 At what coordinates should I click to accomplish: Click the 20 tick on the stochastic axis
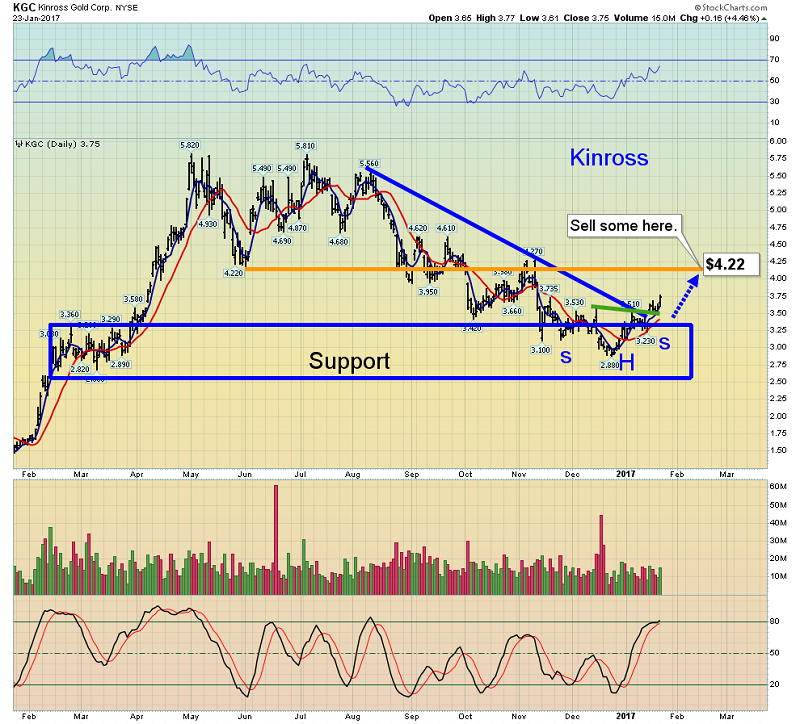(774, 684)
